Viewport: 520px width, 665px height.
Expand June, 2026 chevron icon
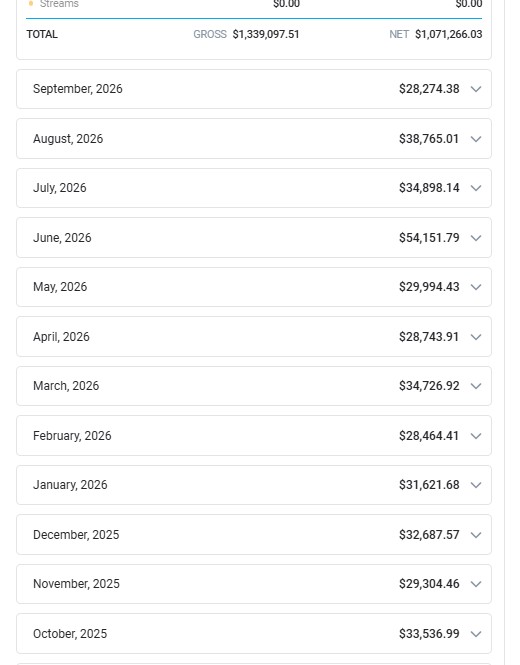476,238
